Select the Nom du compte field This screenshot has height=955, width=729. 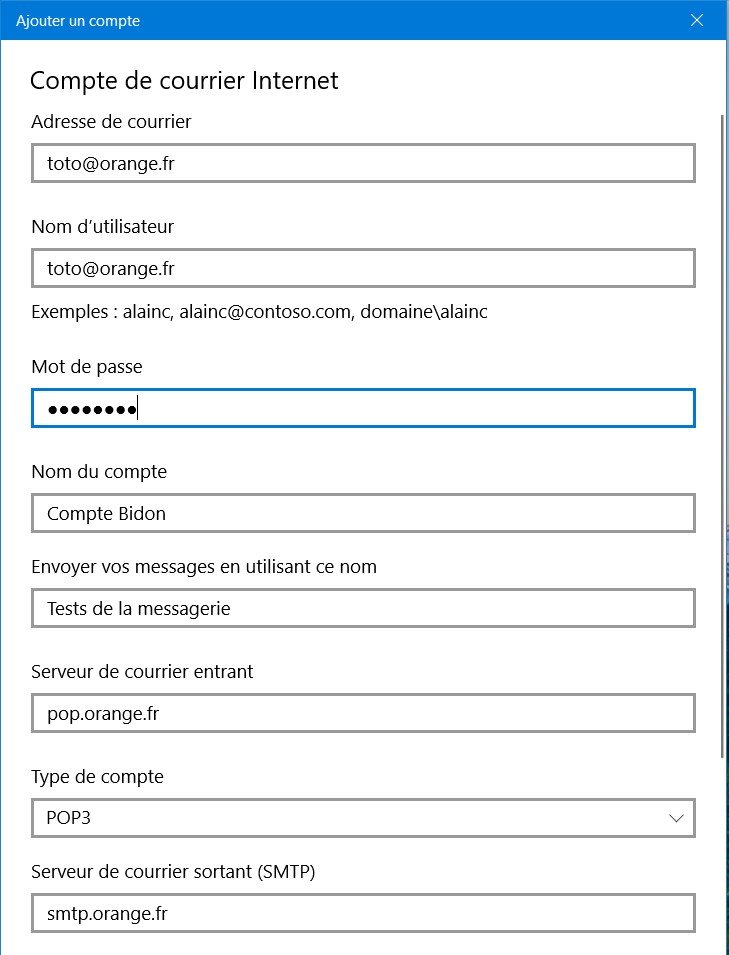coord(363,513)
